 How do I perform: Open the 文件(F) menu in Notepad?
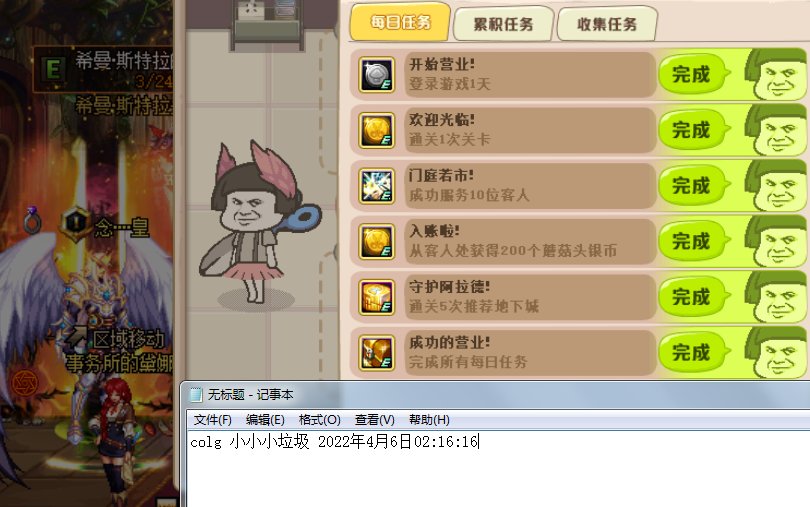[x=212, y=420]
